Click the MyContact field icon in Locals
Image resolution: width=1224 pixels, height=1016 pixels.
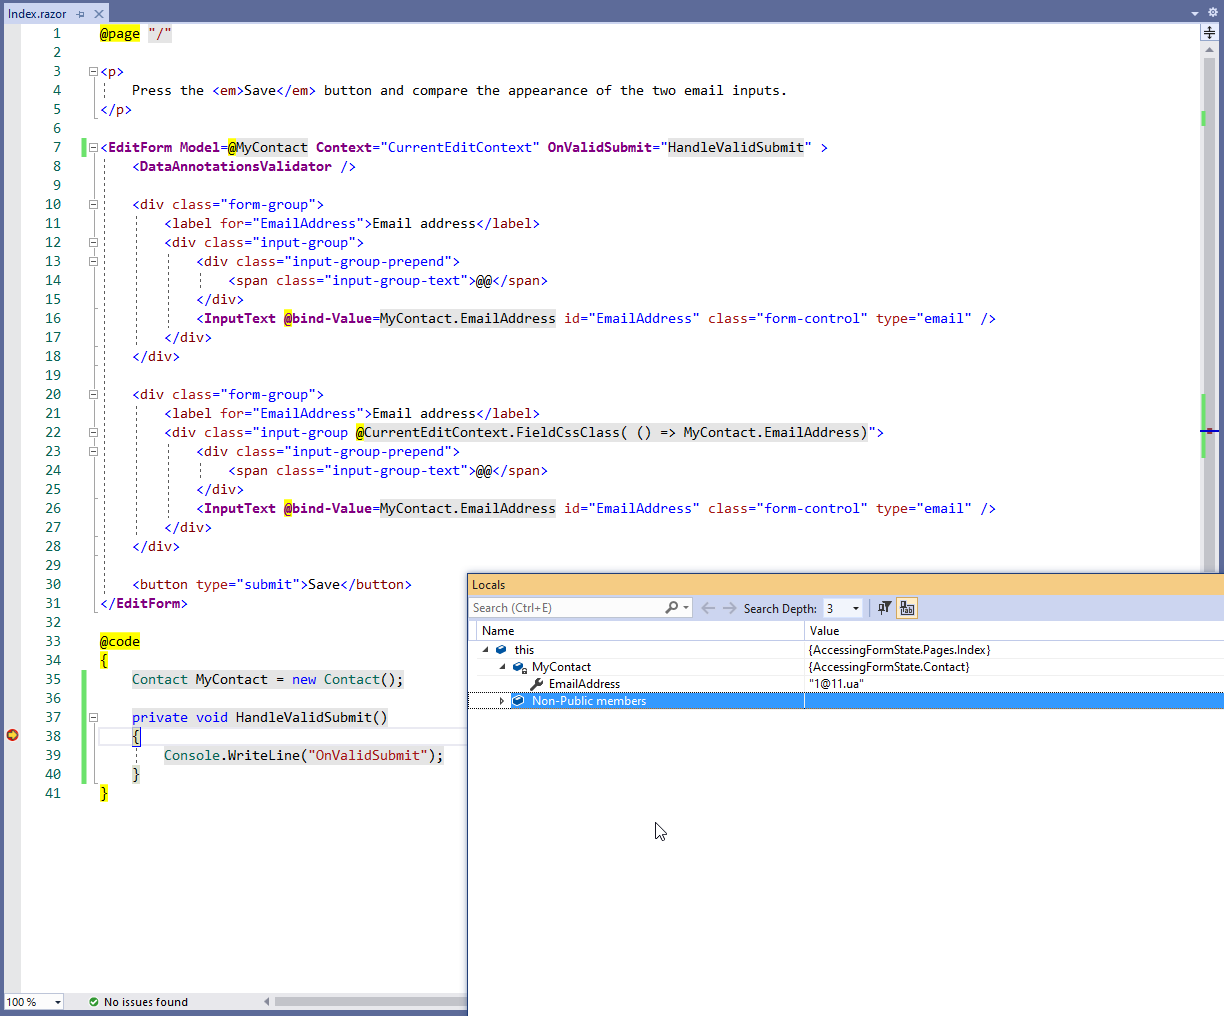click(x=519, y=667)
